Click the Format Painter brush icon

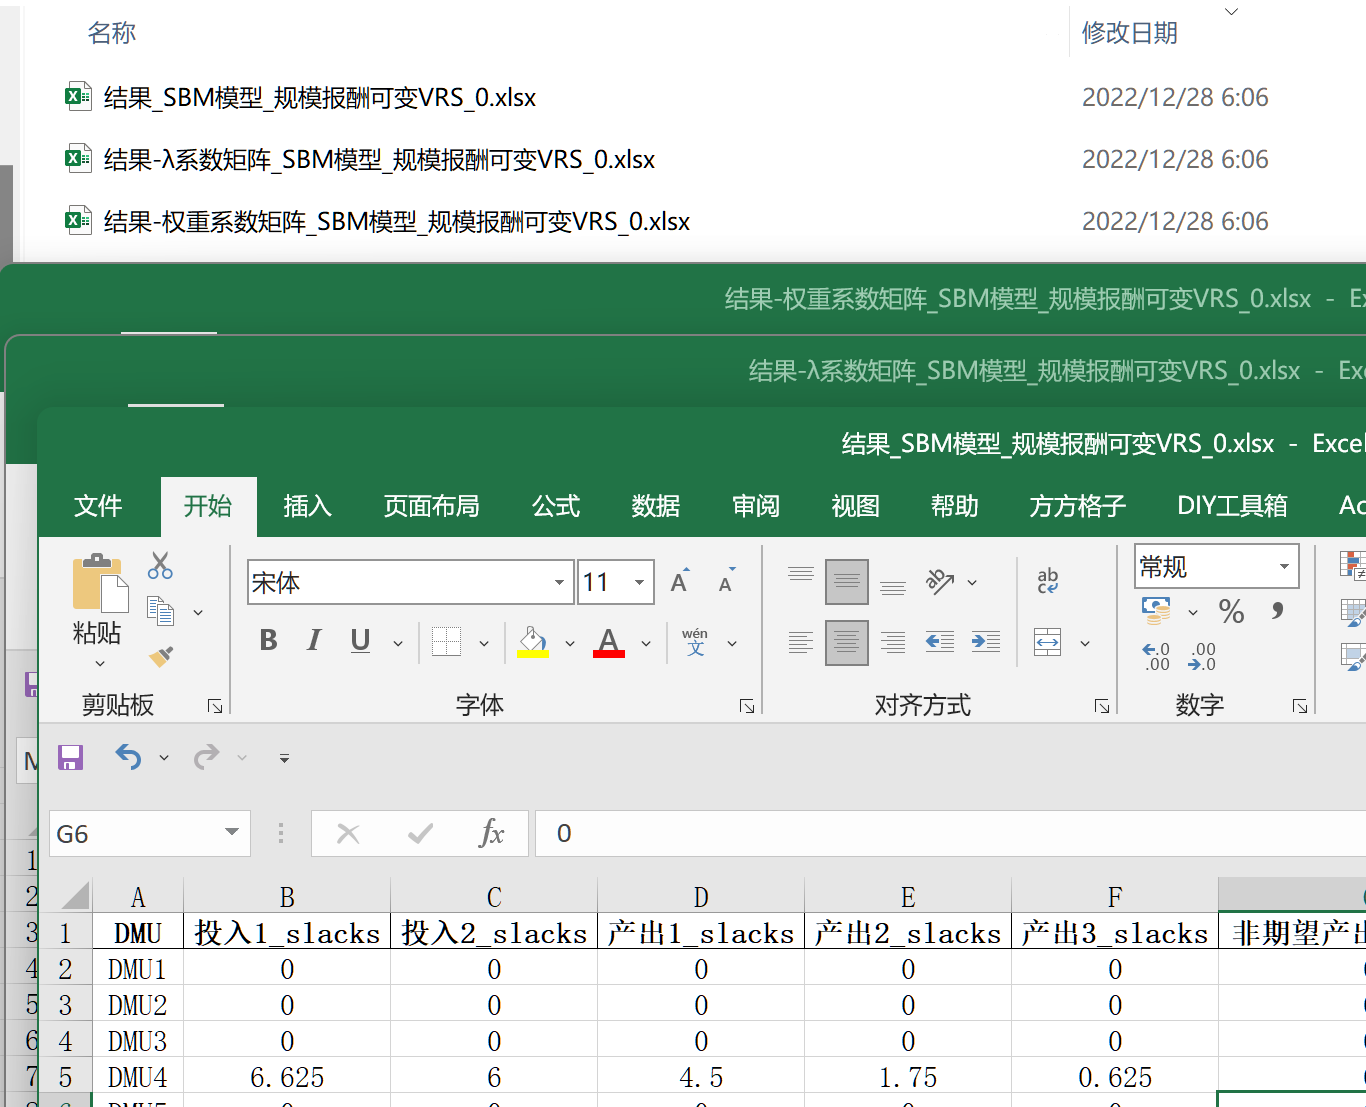(x=160, y=656)
